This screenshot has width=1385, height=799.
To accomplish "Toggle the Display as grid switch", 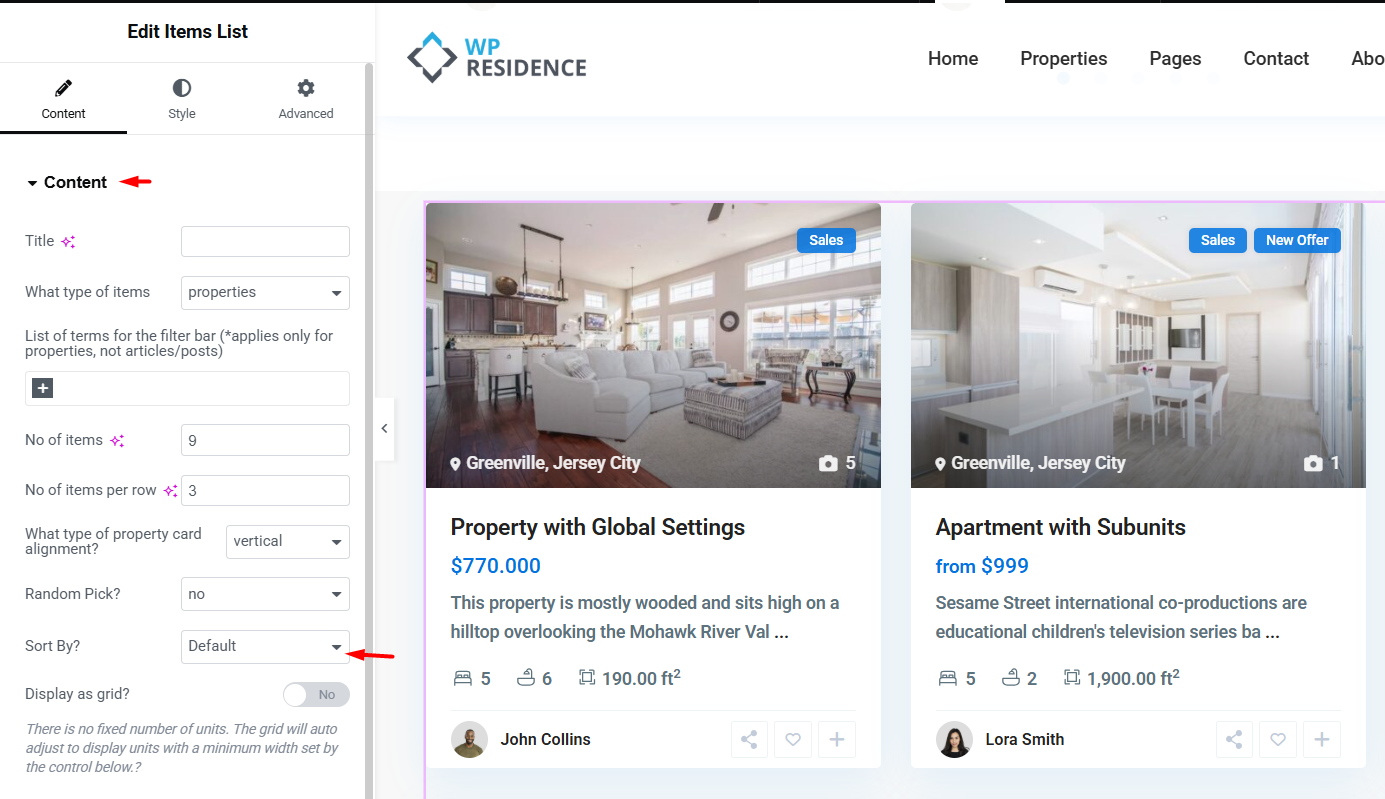I will (316, 694).
